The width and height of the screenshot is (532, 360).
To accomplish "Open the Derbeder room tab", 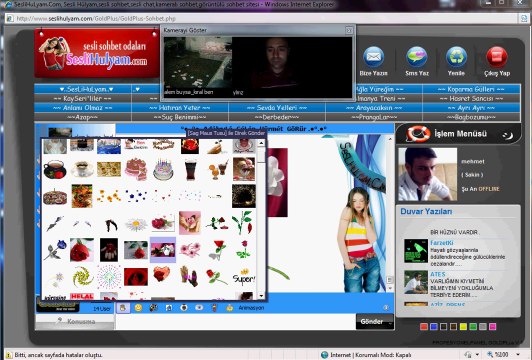I will coord(277,117).
